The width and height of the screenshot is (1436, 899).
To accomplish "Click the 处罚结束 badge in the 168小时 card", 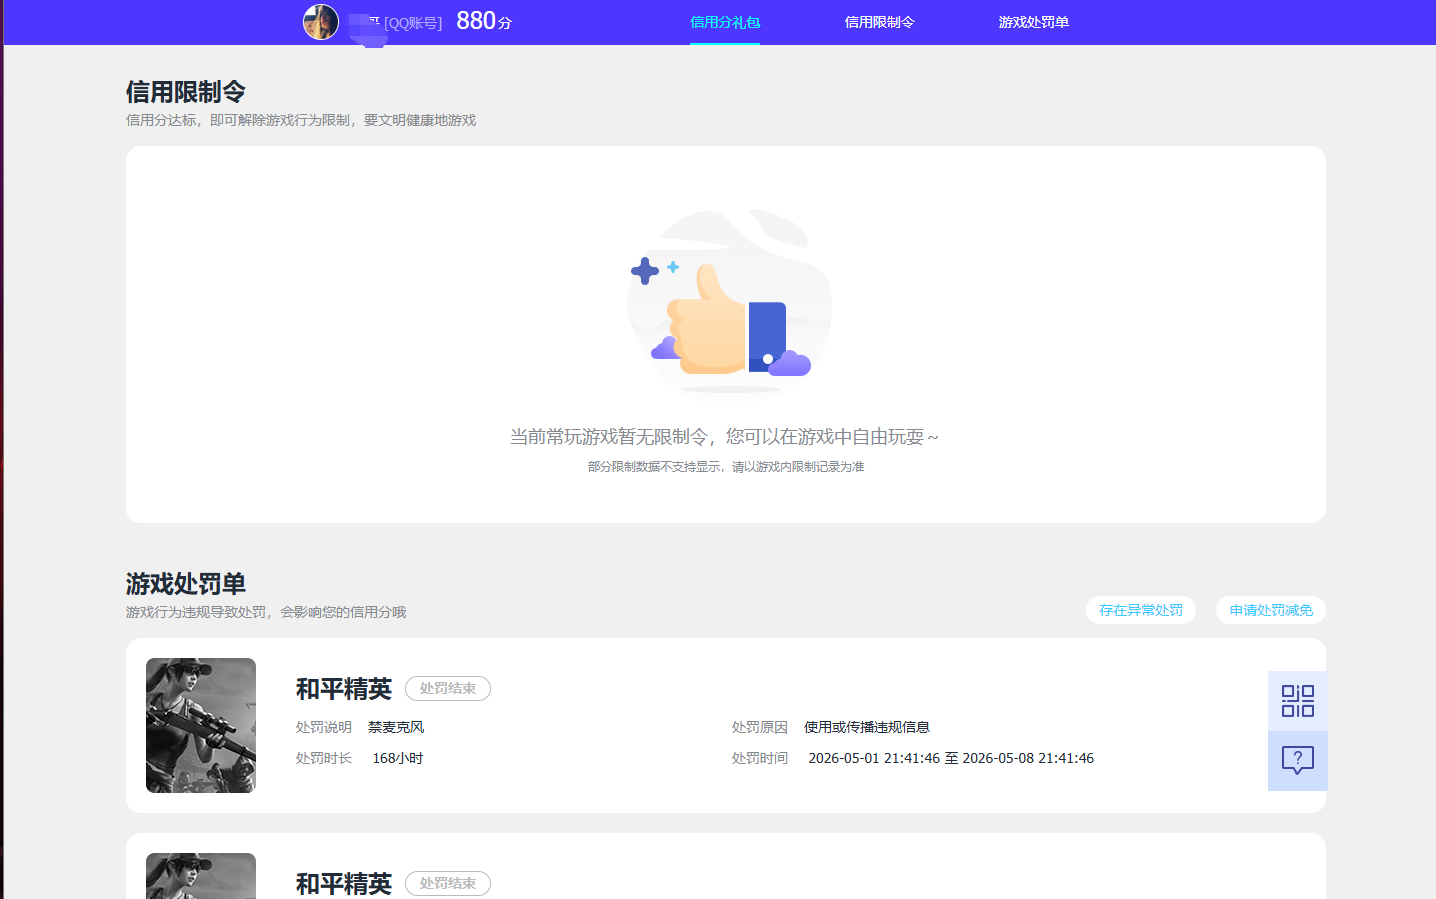I will 448,689.
